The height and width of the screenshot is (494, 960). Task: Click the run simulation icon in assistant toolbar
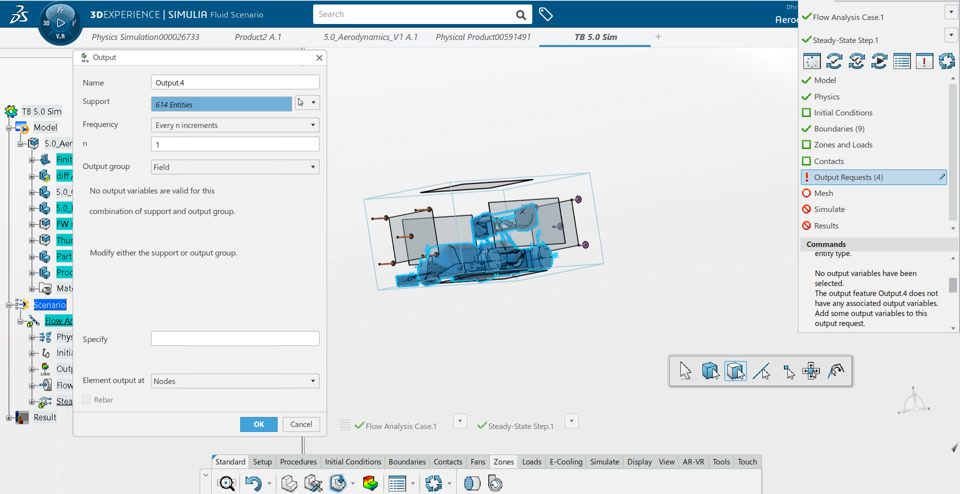click(x=879, y=61)
